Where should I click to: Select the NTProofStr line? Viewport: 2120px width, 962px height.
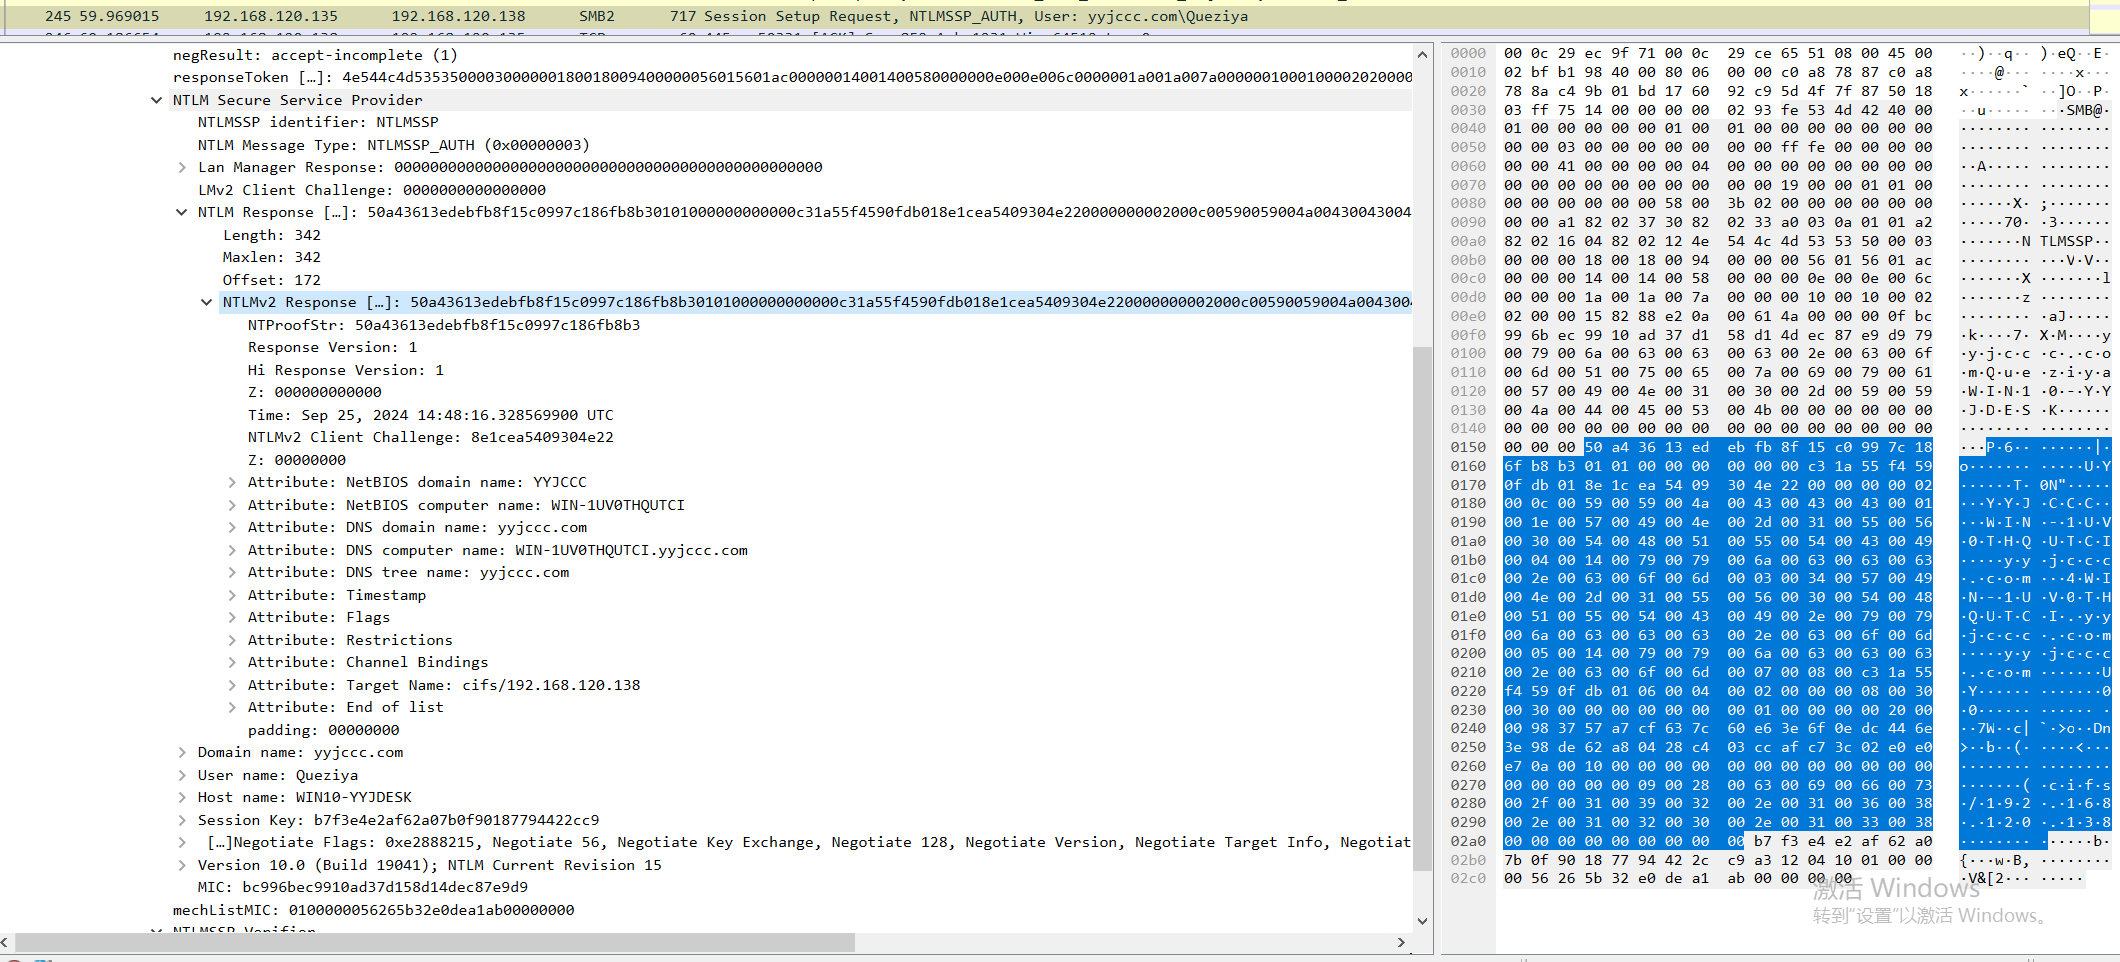[x=443, y=325]
